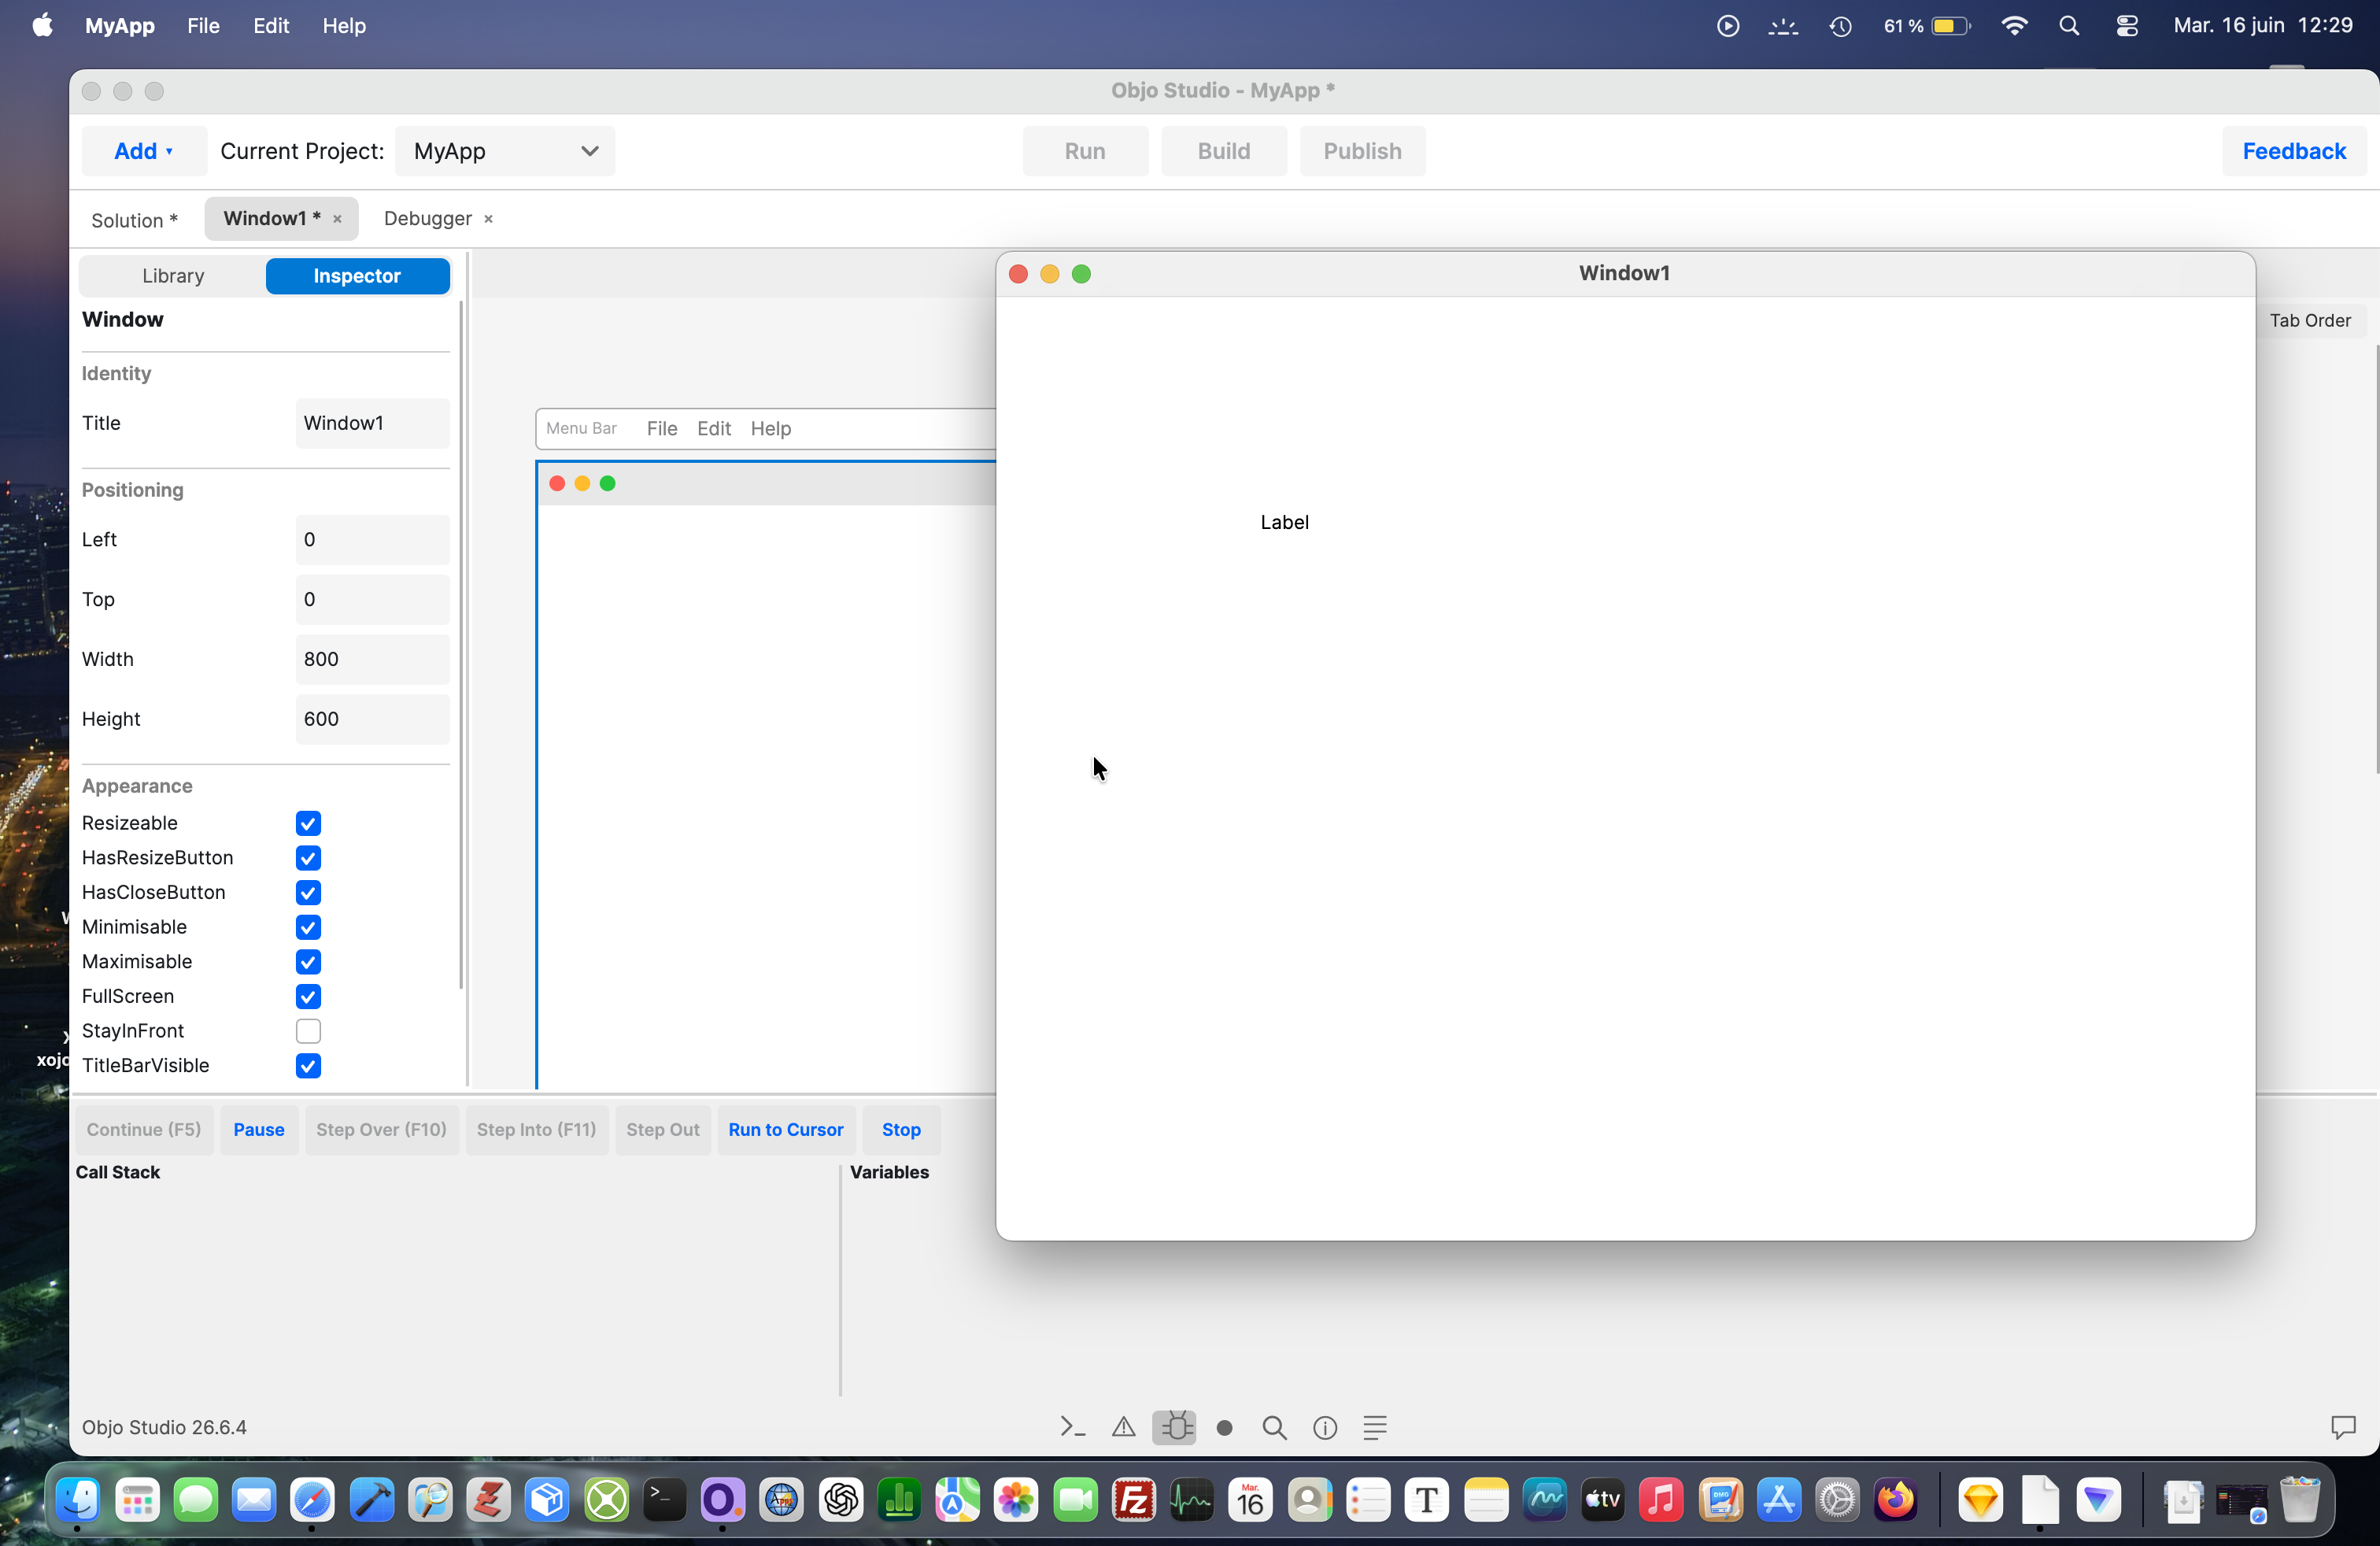2380x1546 pixels.
Task: Click the Label text in Window1
Action: (x=1284, y=522)
